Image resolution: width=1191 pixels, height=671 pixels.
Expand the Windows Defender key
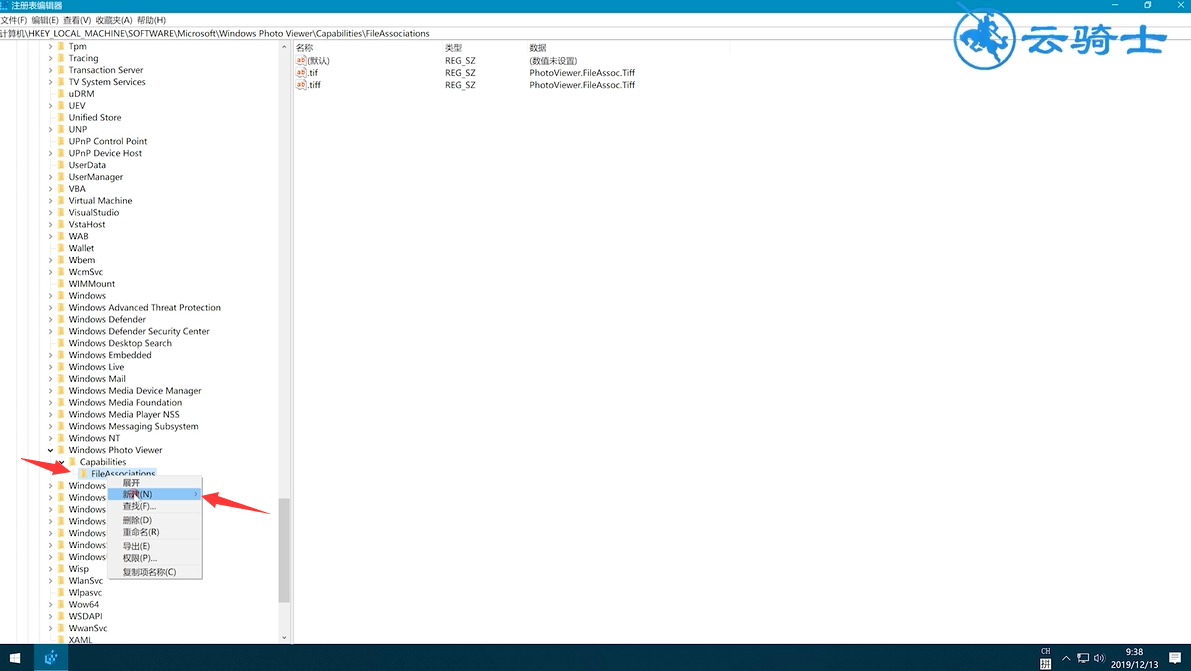coord(51,320)
